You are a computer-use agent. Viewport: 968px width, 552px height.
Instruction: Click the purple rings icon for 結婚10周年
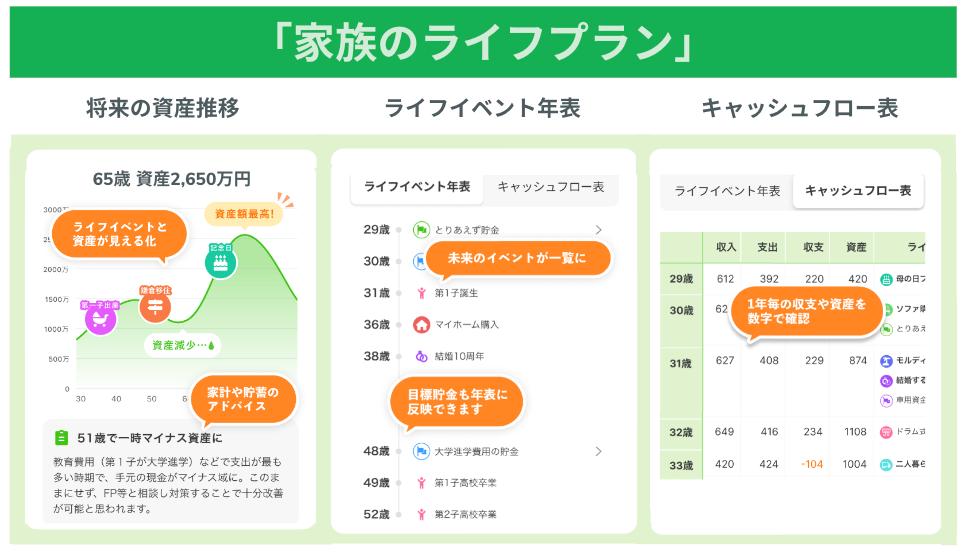click(x=421, y=356)
